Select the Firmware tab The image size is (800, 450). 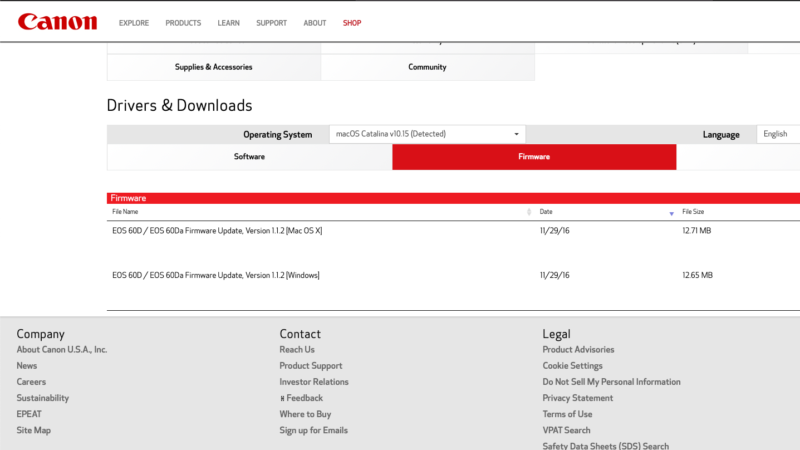tap(534, 157)
